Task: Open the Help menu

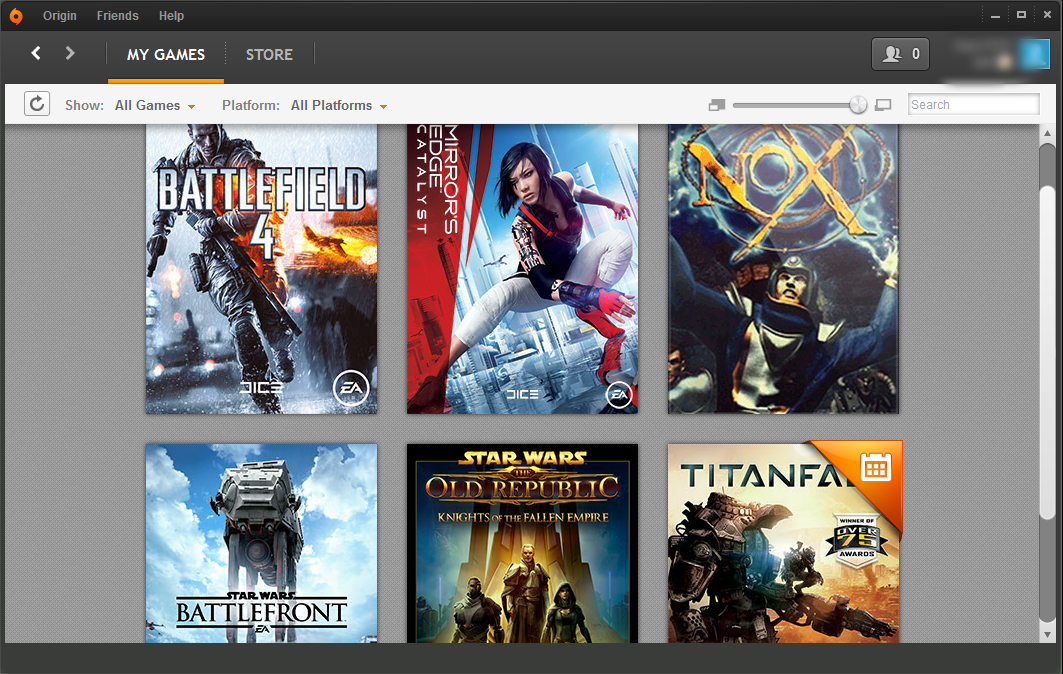Action: coord(171,16)
